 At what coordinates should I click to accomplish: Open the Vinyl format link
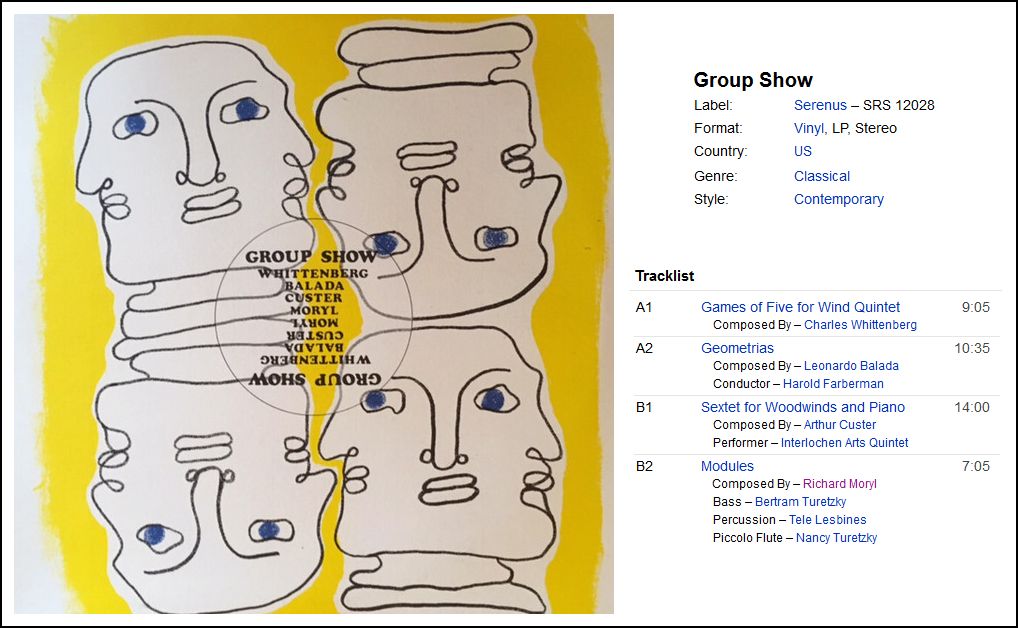click(809, 129)
